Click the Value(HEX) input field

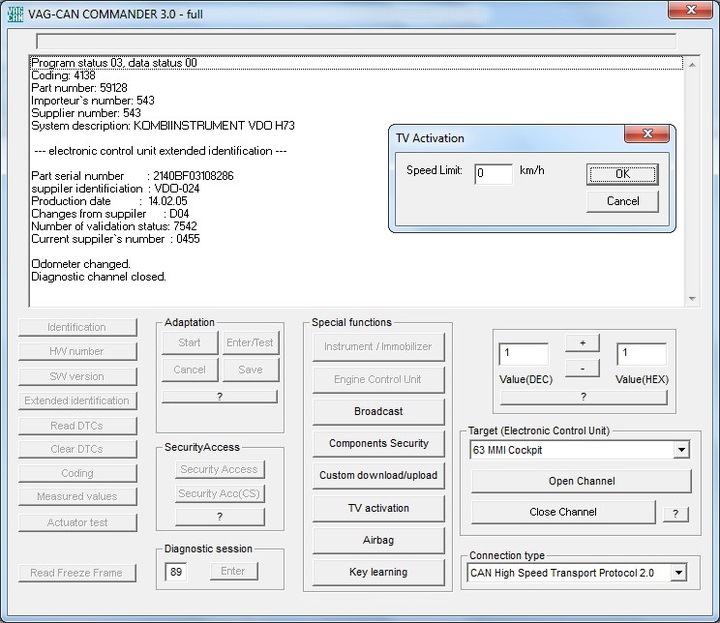pos(641,354)
